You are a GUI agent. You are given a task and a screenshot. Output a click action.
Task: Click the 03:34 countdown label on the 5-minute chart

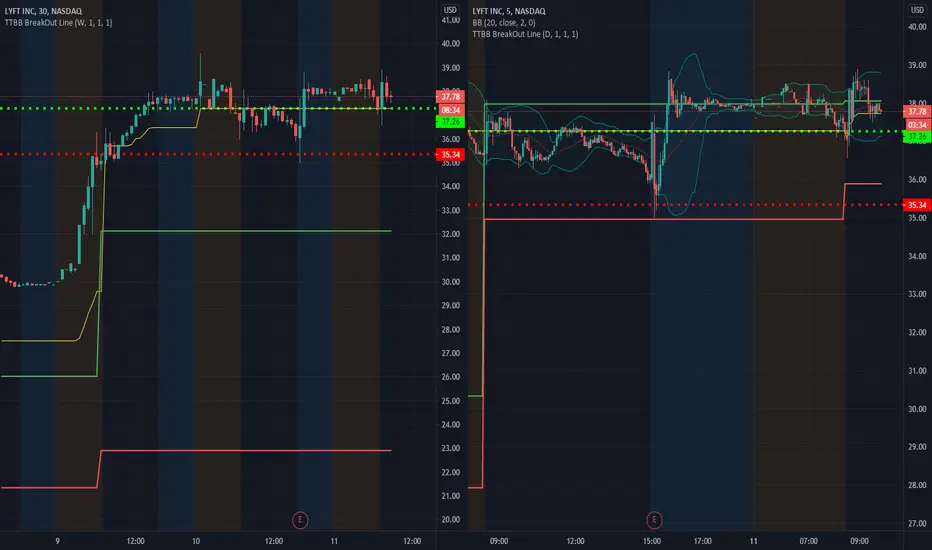pyautogui.click(x=917, y=125)
